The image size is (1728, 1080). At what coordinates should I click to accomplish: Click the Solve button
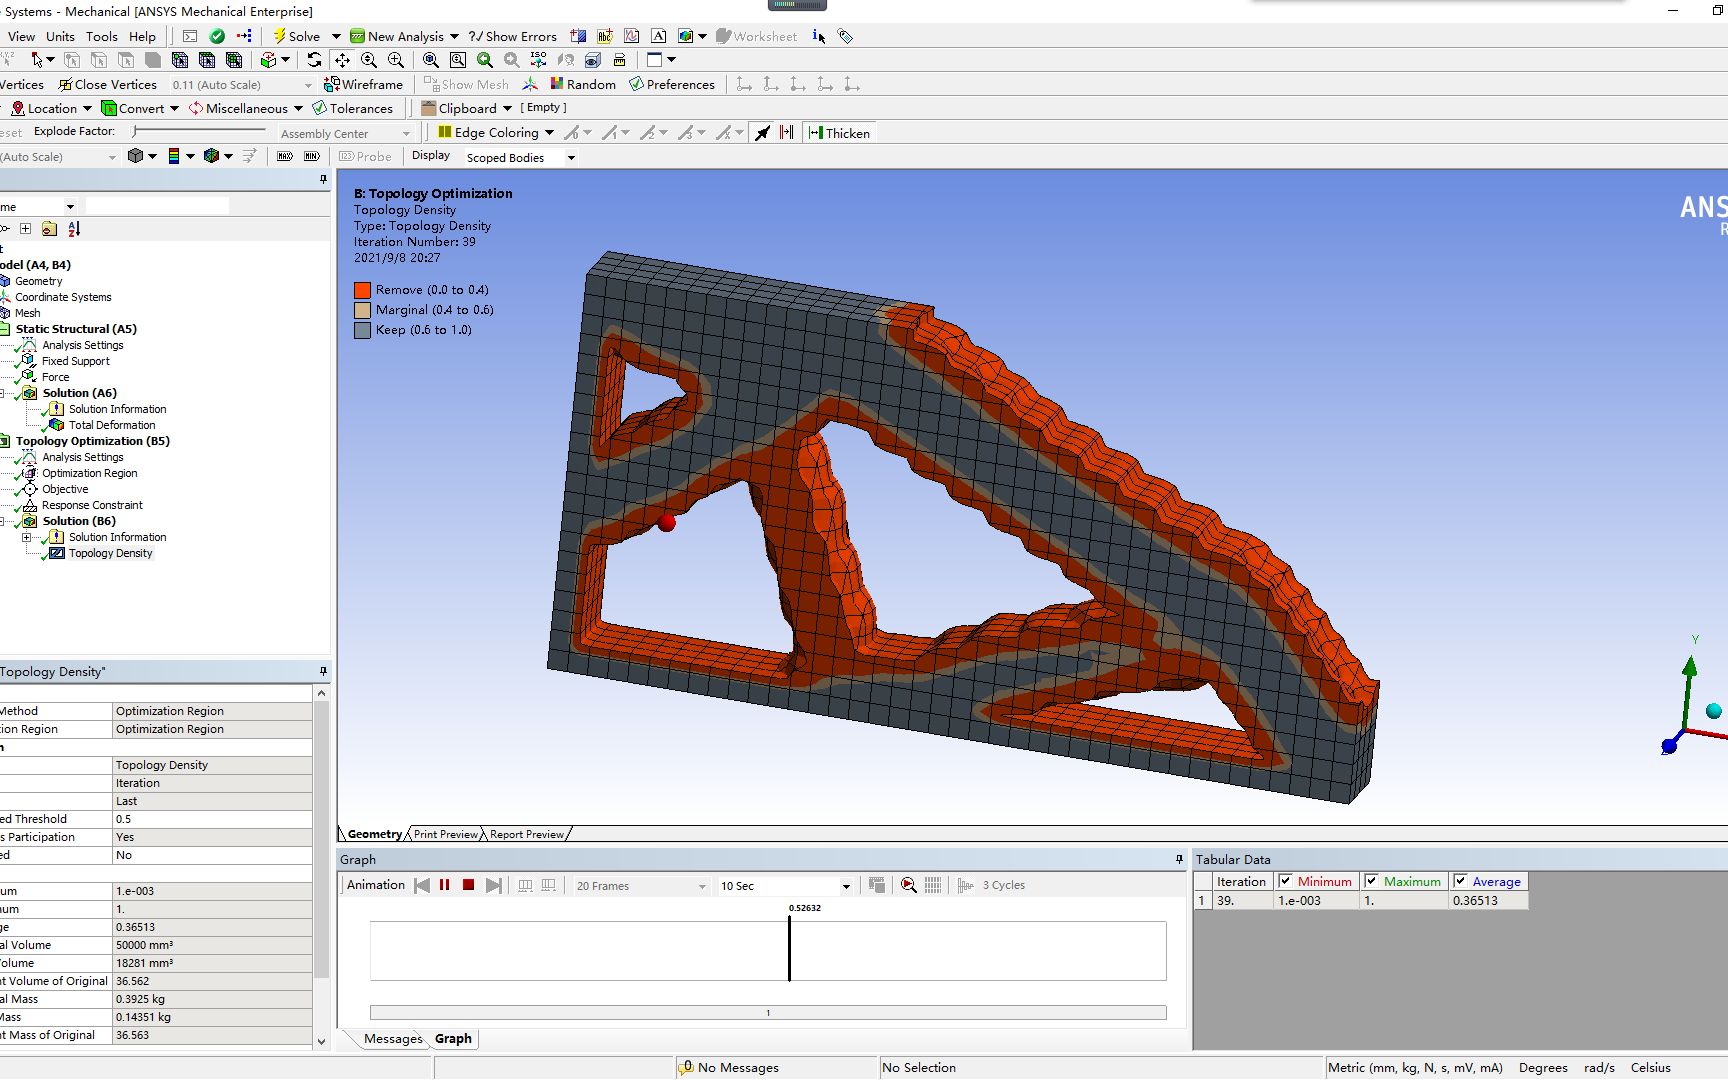pos(297,36)
